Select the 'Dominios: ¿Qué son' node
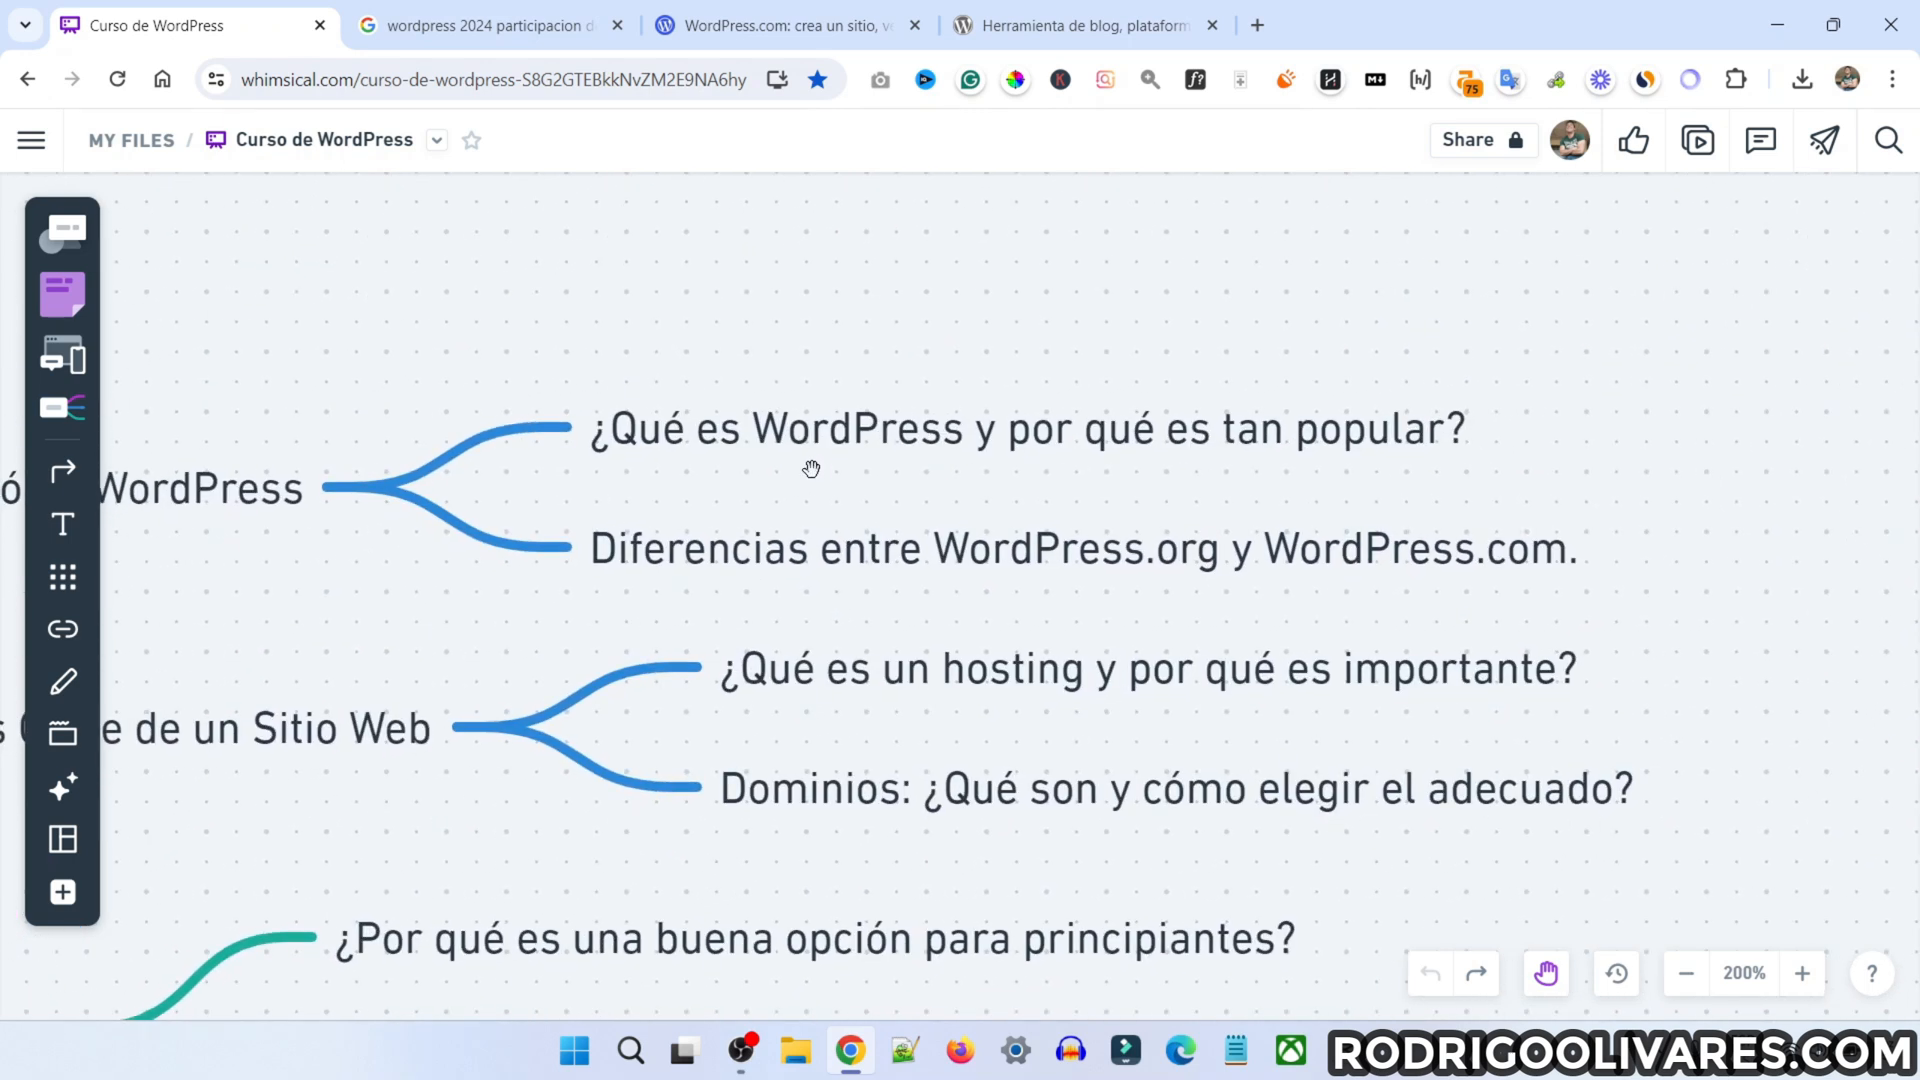The height and width of the screenshot is (1080, 1920). click(x=1177, y=789)
